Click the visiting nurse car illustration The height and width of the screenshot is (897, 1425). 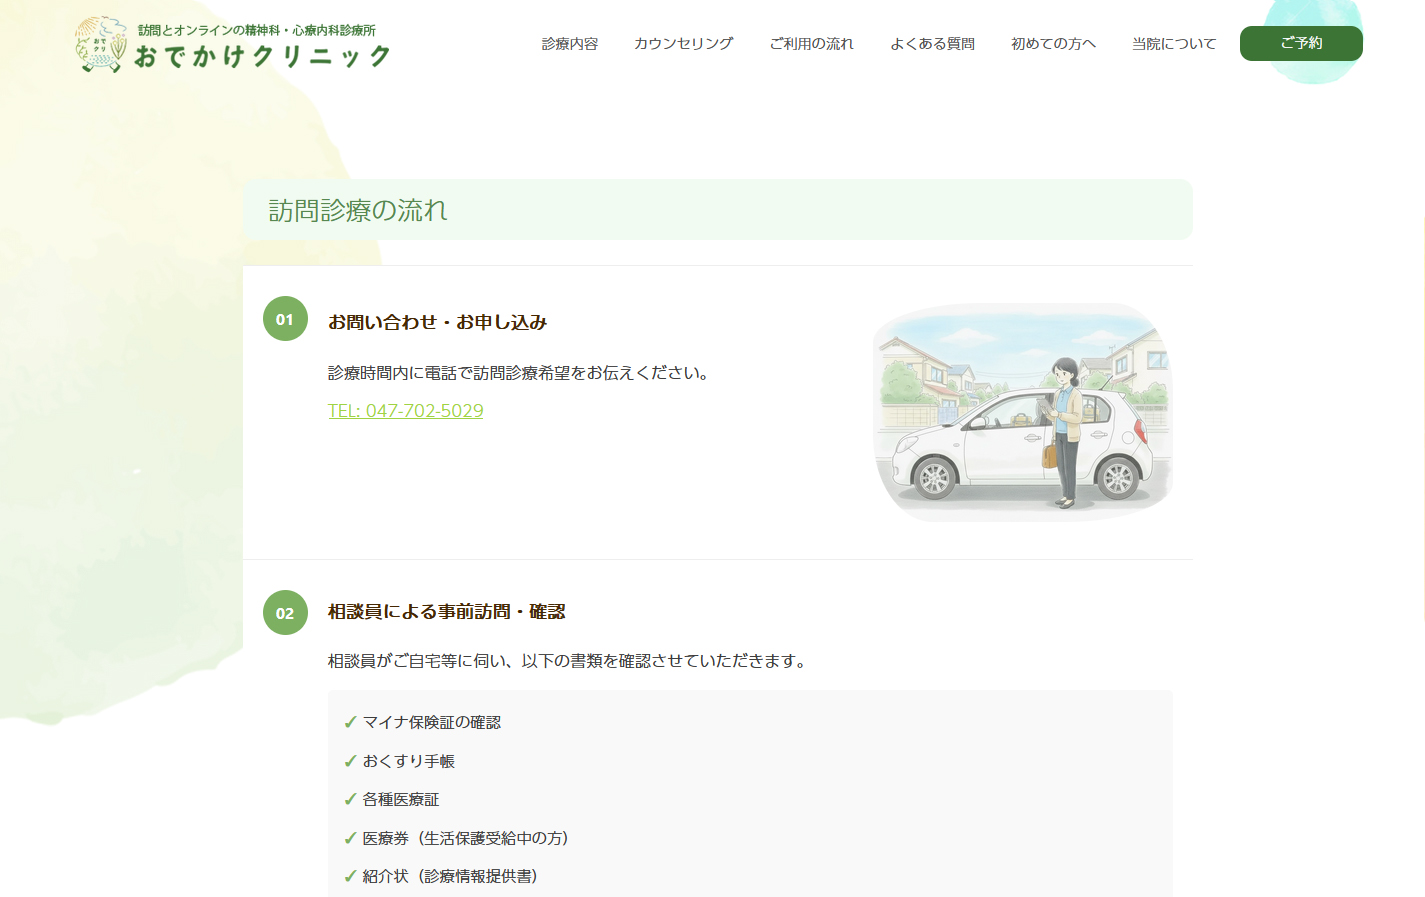(x=1022, y=412)
